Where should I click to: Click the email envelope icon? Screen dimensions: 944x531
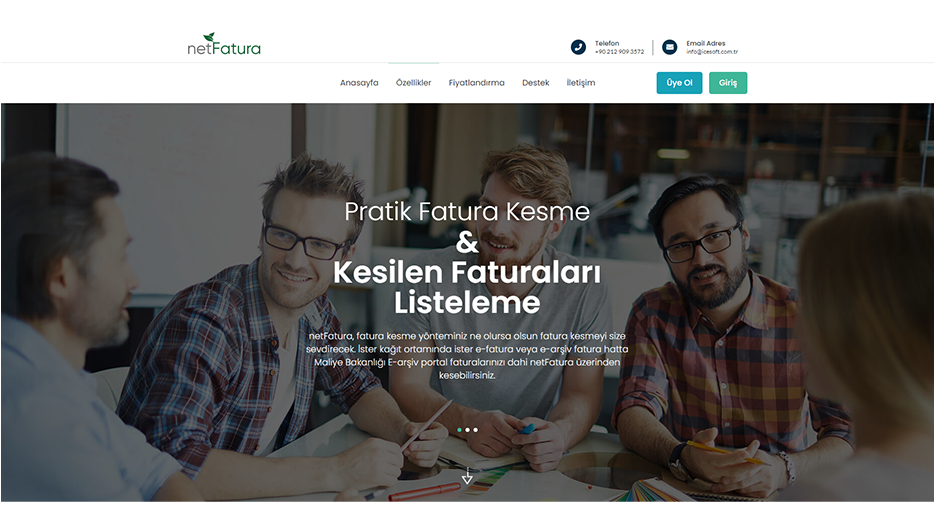(669, 47)
